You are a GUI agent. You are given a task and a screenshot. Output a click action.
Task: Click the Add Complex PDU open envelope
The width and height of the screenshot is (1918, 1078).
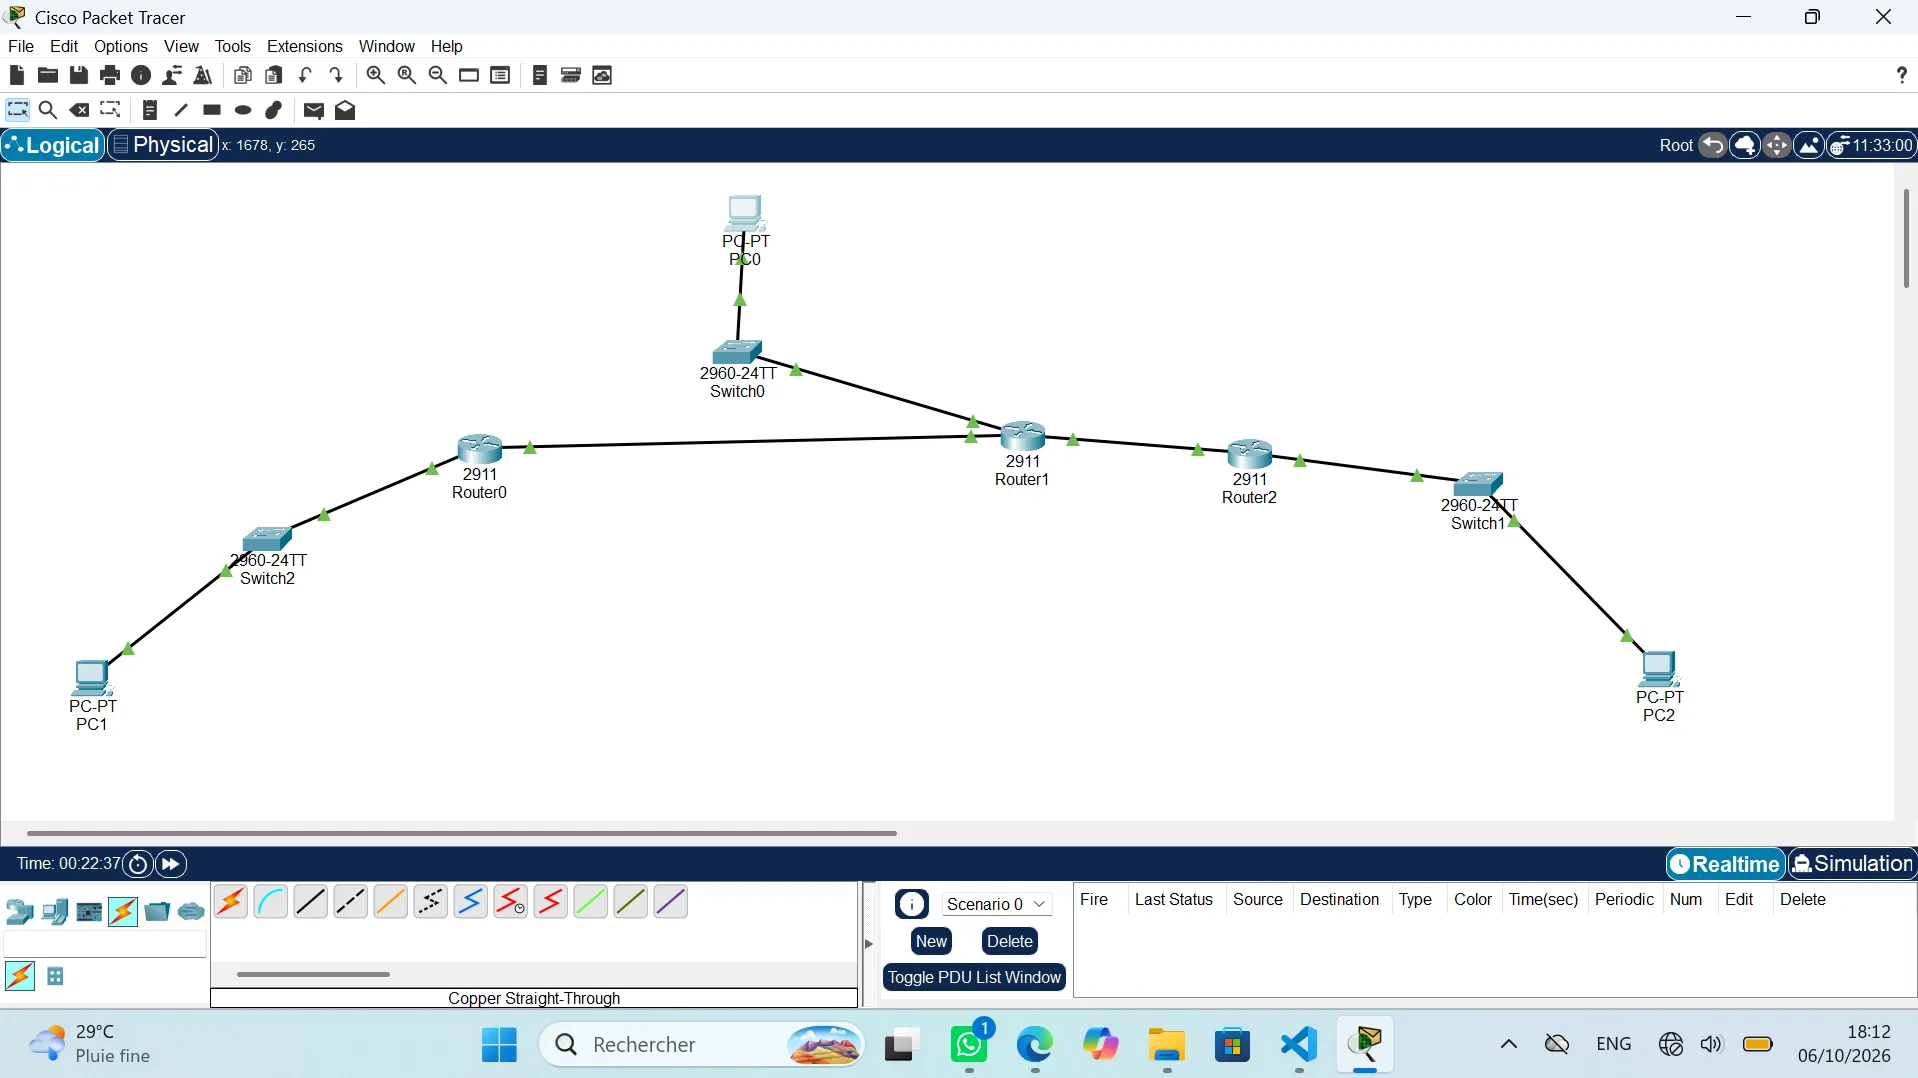(x=345, y=110)
